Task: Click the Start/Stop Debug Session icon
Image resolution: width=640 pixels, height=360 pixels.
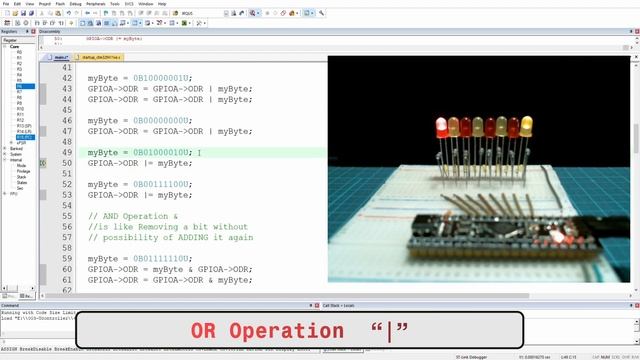Action: pos(252,13)
